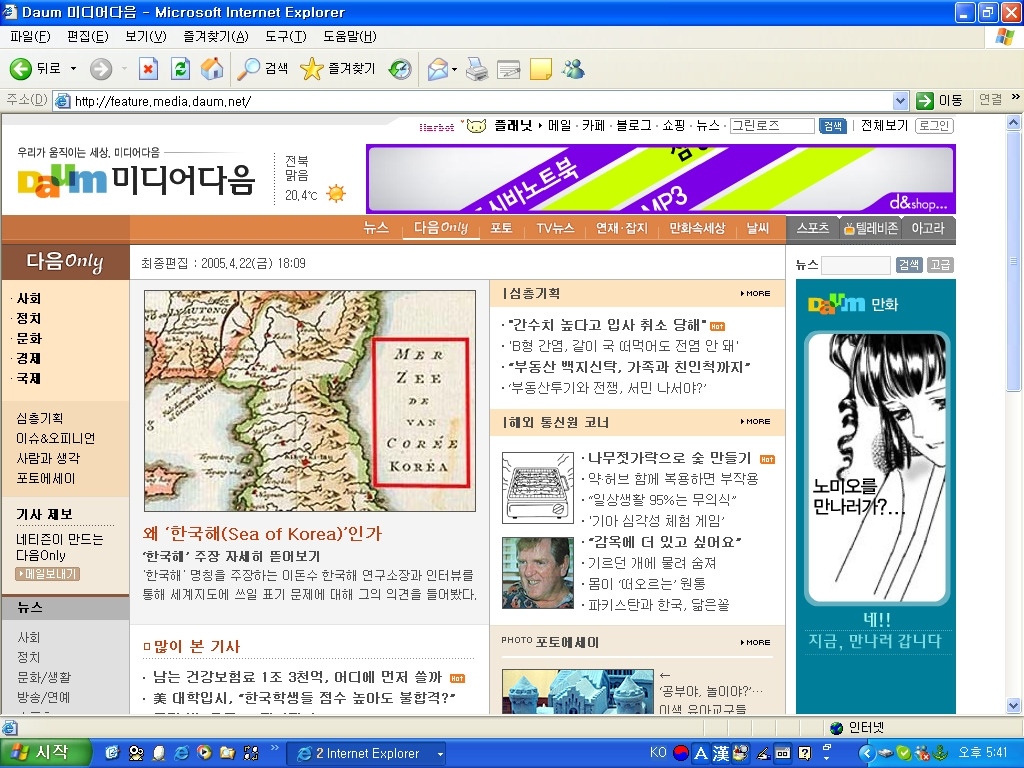Open the '왜 한국해(Sea of Korea)인가' headline link

(x=262, y=534)
